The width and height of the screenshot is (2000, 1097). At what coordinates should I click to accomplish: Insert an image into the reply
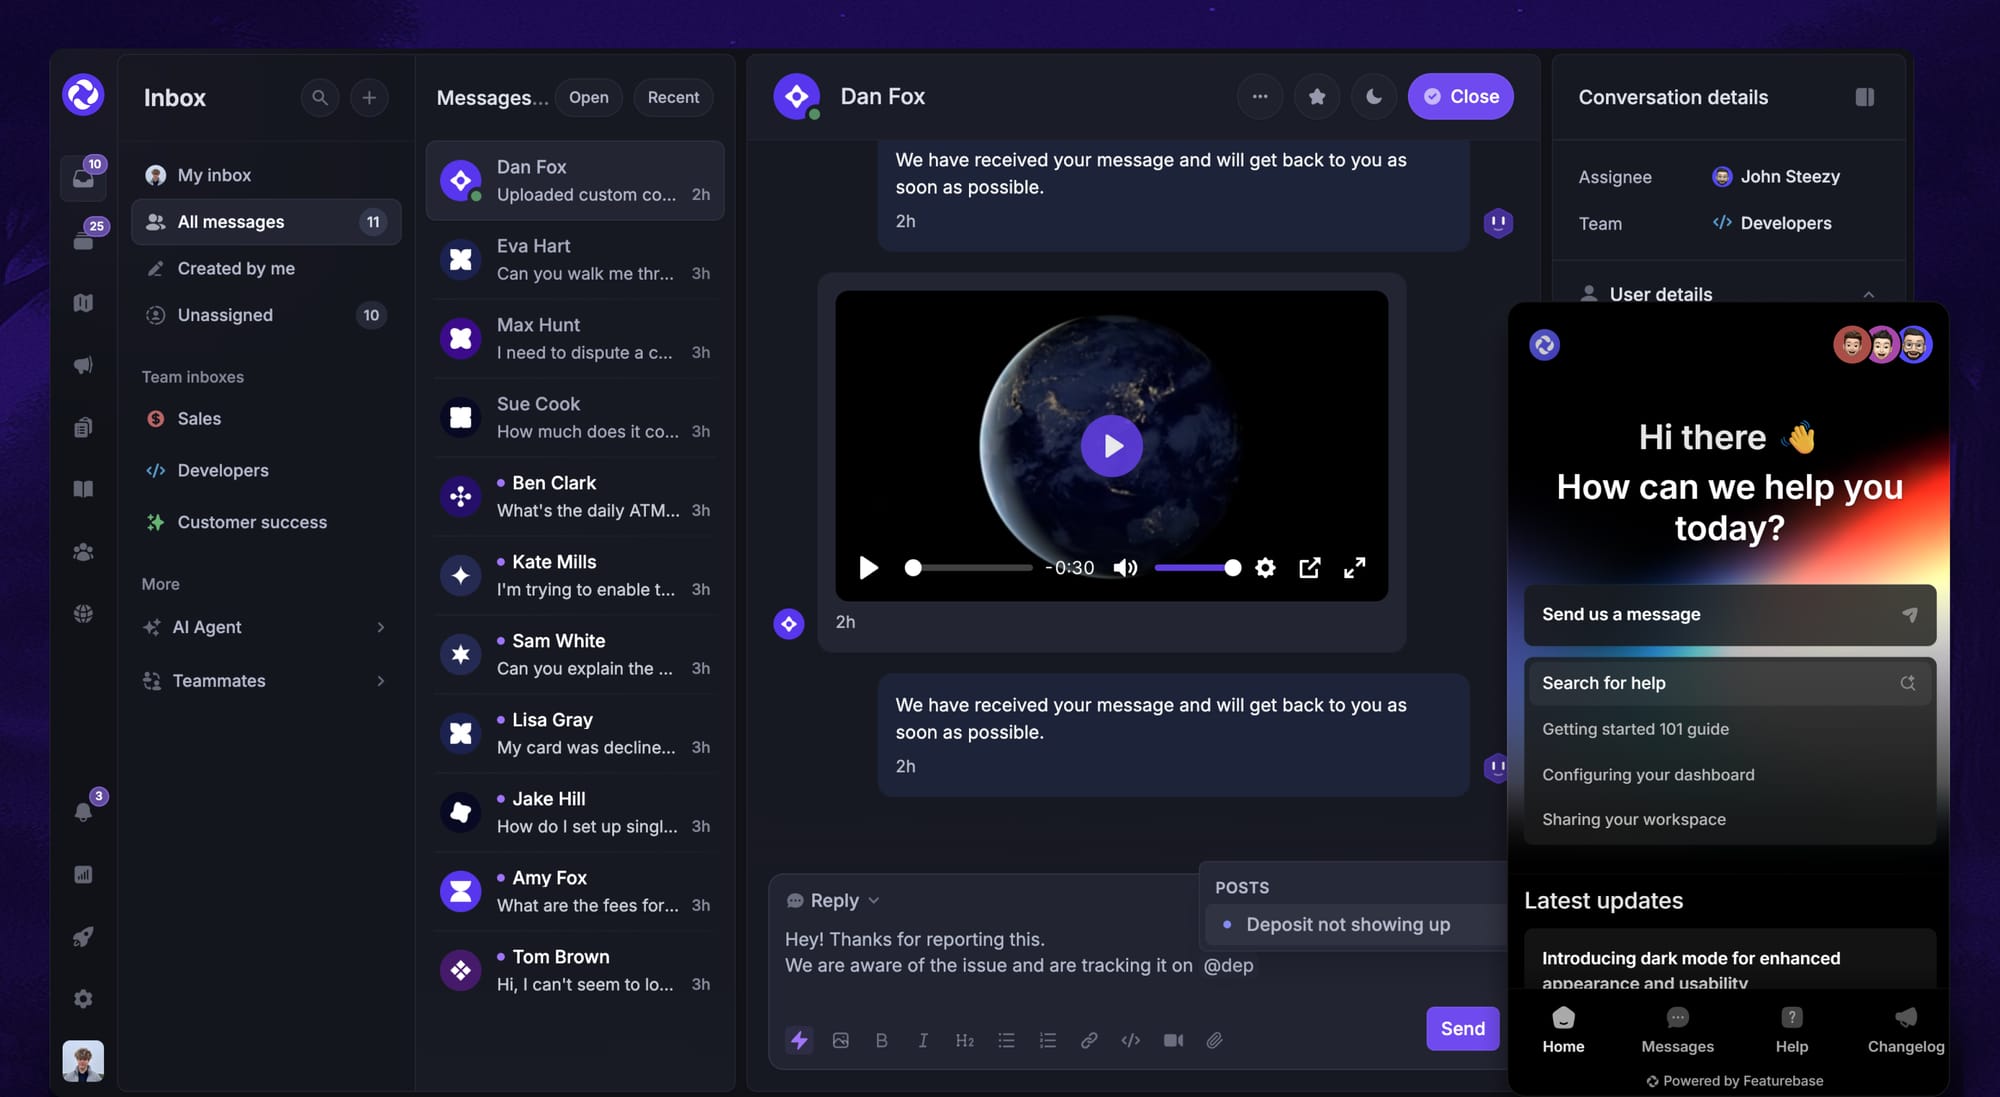click(840, 1040)
